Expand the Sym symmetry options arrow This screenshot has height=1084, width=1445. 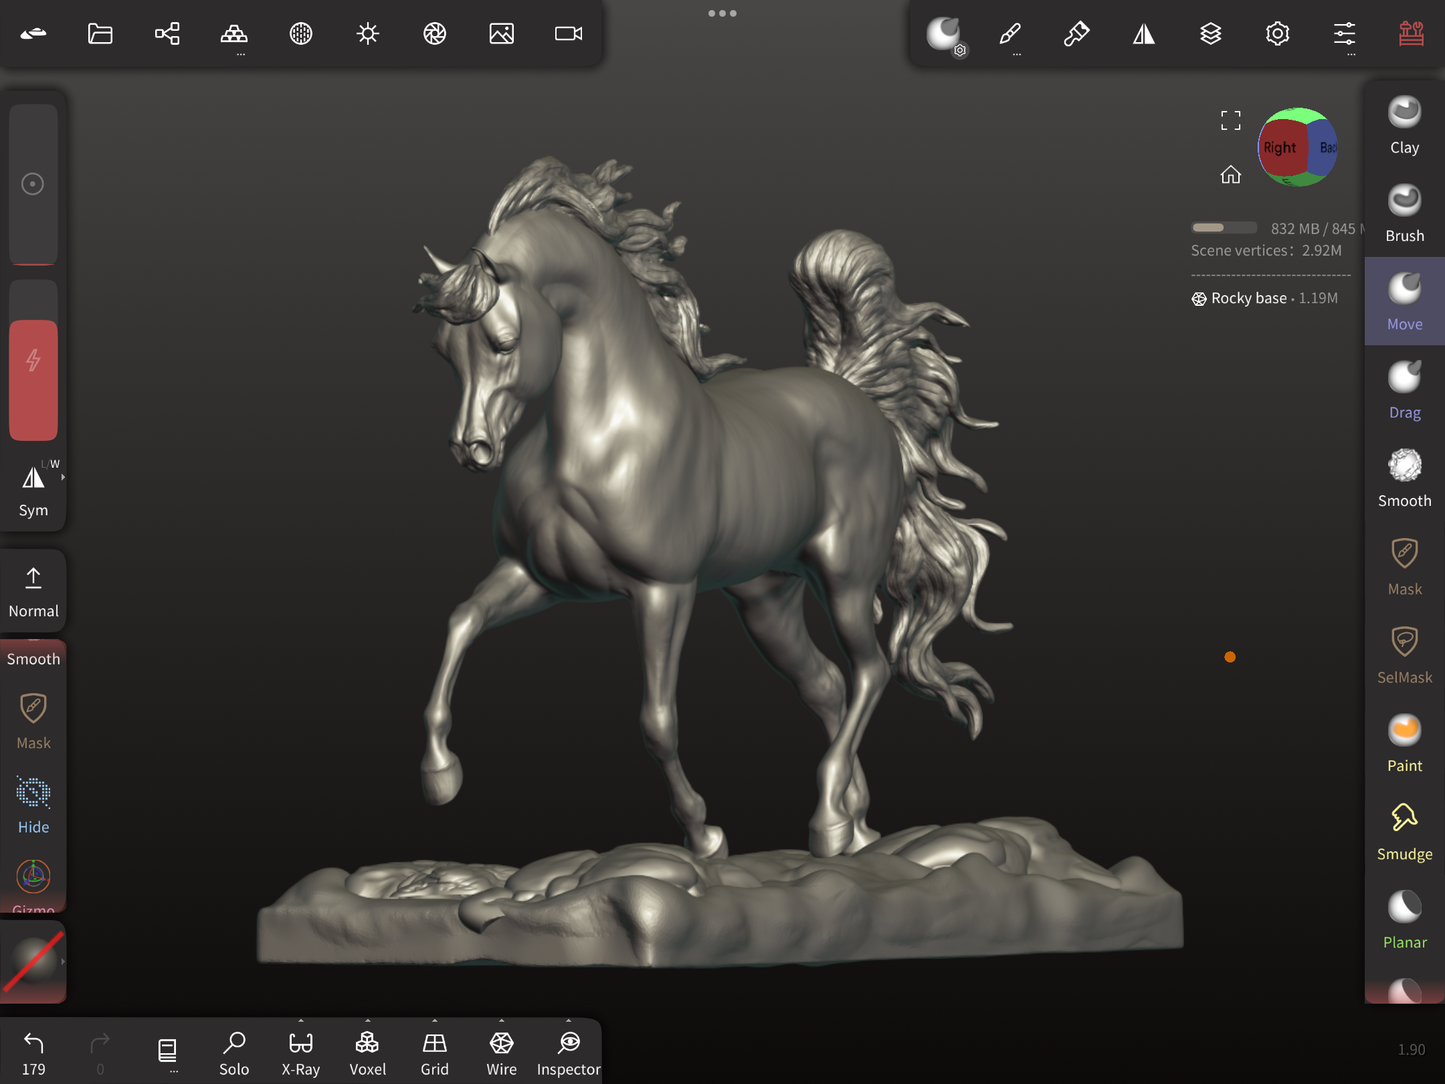[x=63, y=478]
